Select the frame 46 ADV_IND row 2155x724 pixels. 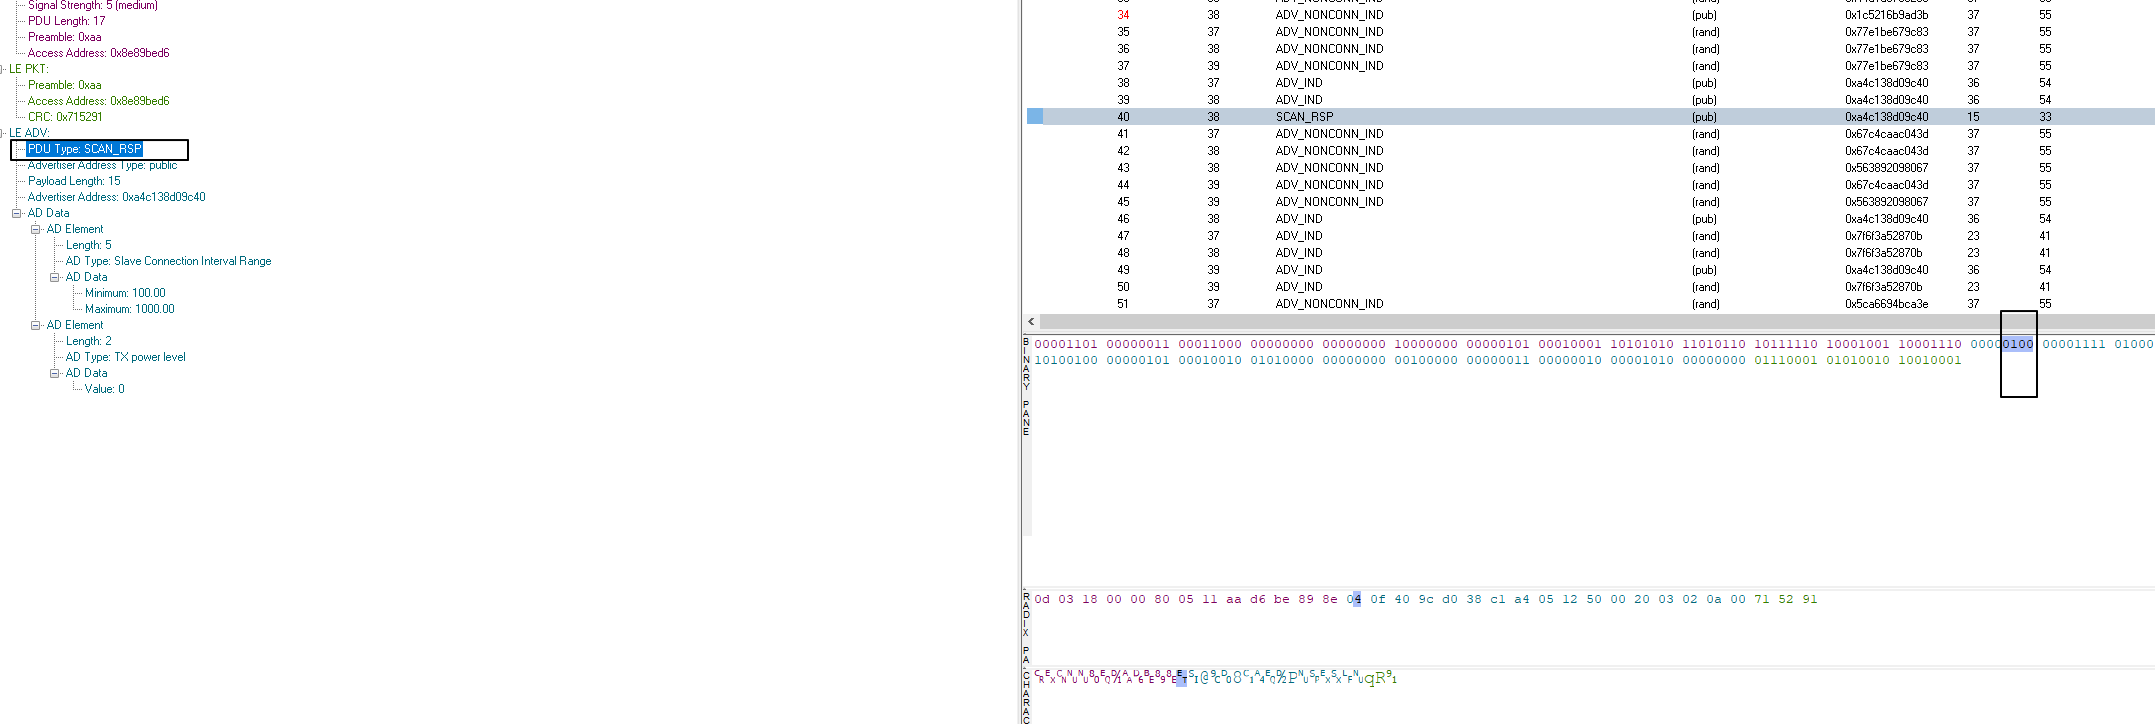(1590, 219)
